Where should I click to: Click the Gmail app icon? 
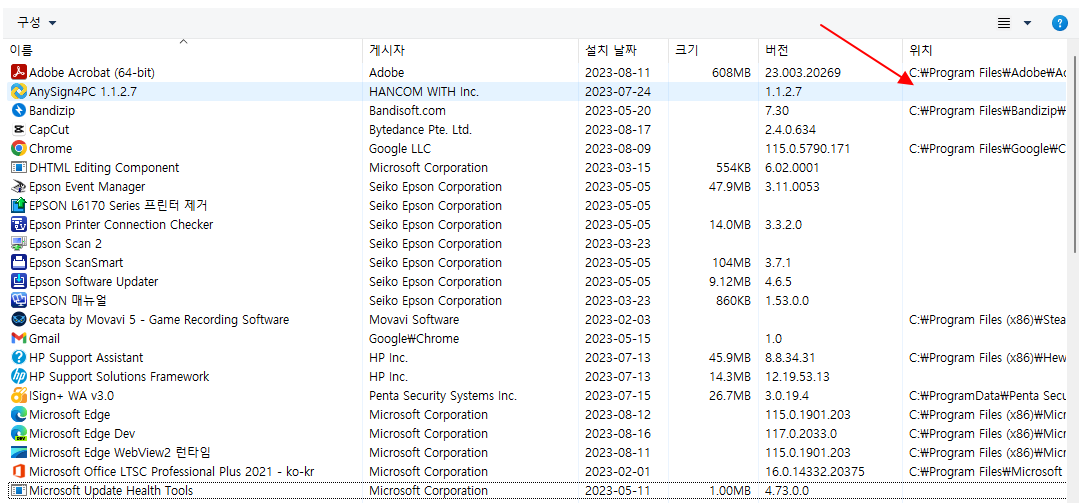coord(19,339)
